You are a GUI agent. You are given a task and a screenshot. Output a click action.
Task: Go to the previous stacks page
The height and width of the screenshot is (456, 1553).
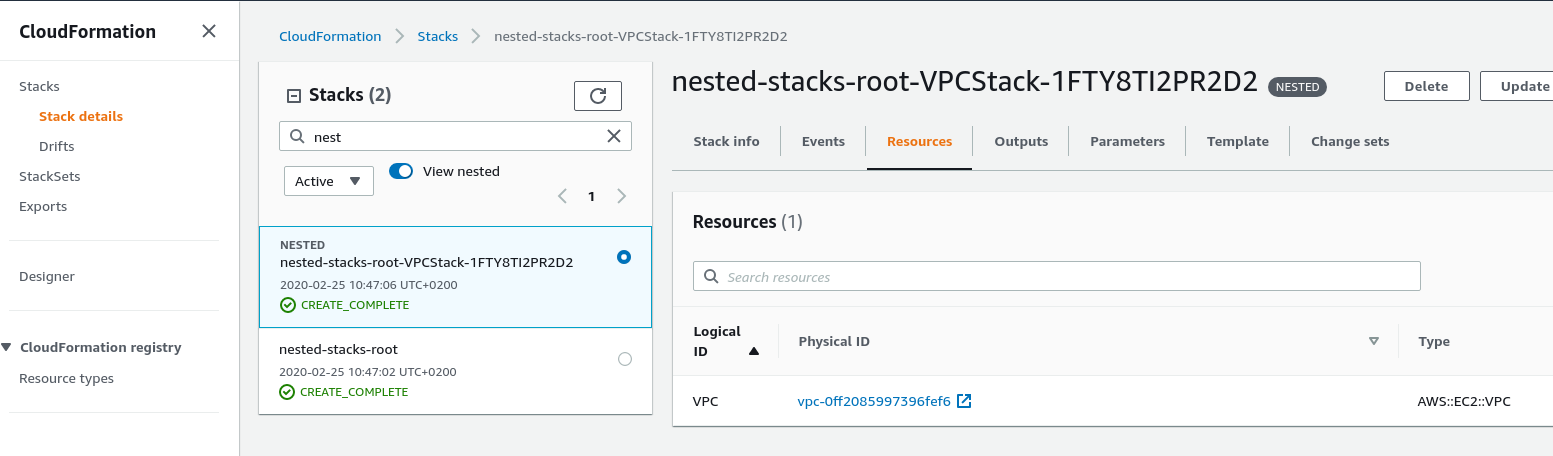click(x=562, y=196)
